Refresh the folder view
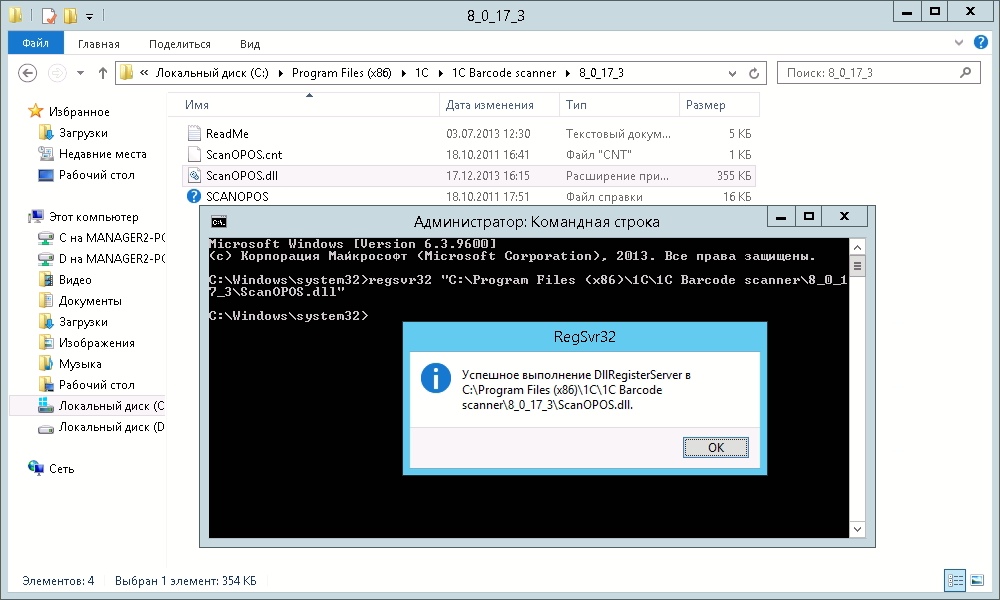 [x=756, y=73]
